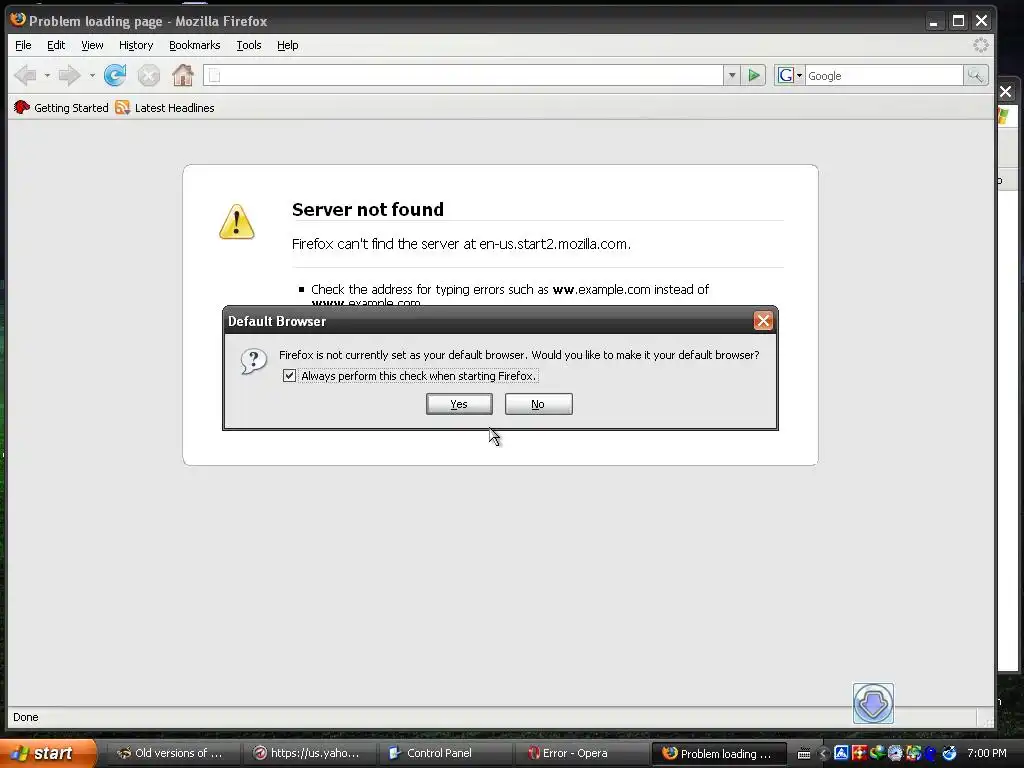
Task: Click the Google search input field
Action: tap(884, 76)
